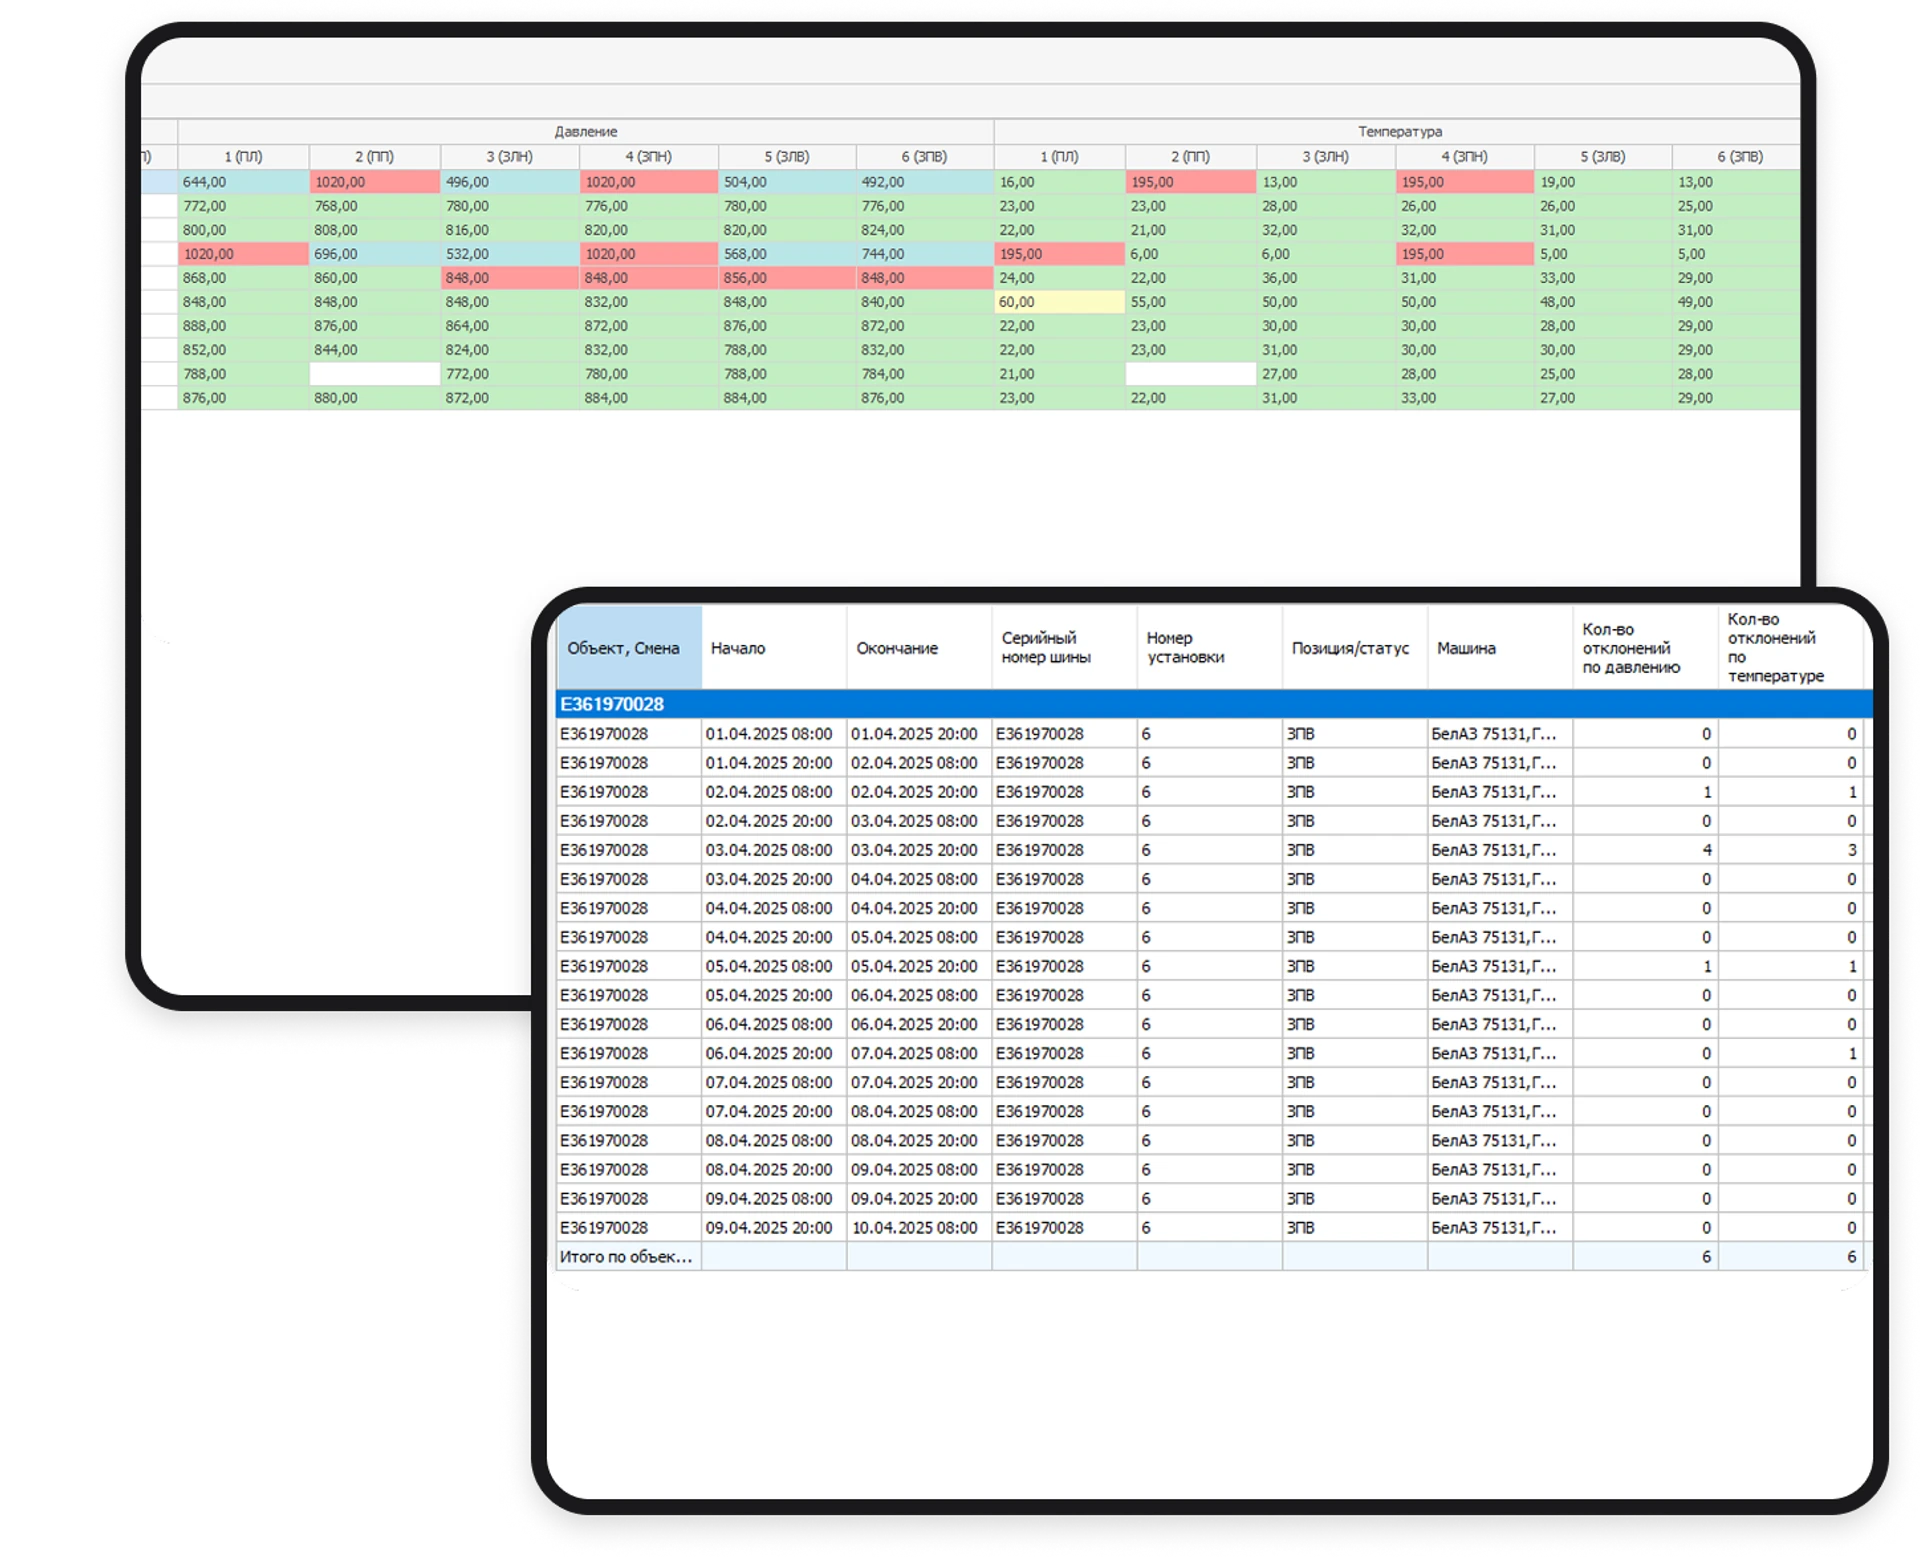Click the Кол-во отклонений по температуре header
The width and height of the screenshot is (1920, 1557).
click(1792, 648)
